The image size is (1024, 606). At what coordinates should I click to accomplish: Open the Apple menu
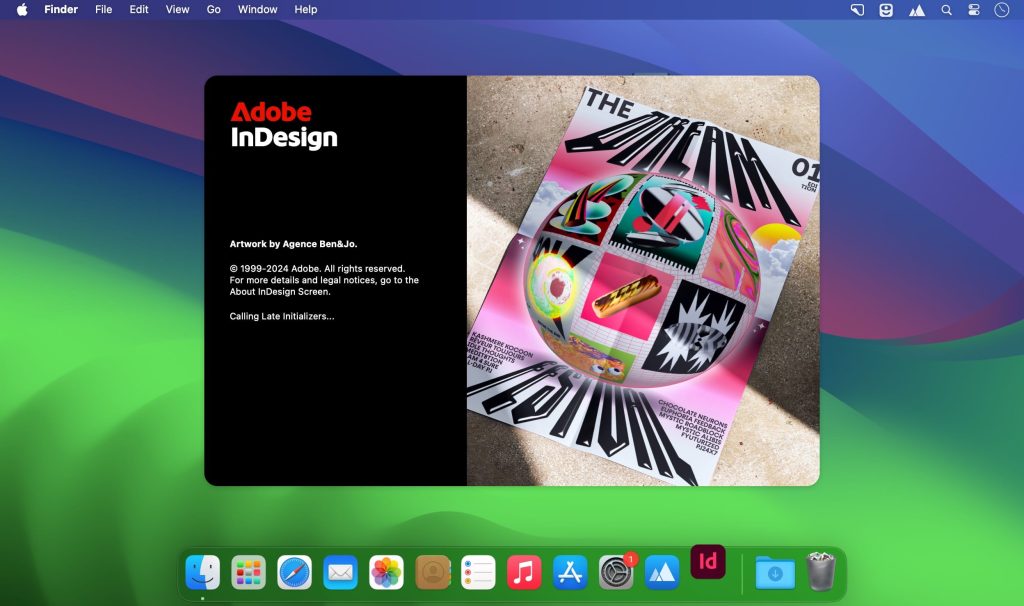tap(22, 10)
